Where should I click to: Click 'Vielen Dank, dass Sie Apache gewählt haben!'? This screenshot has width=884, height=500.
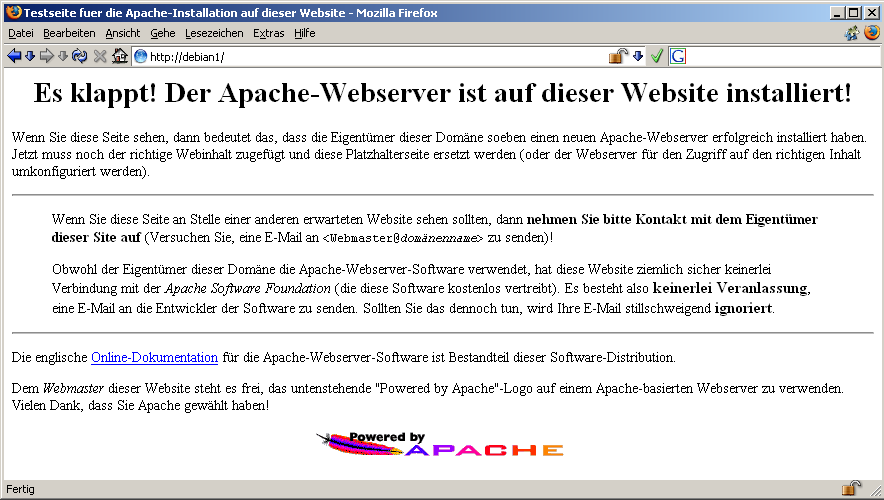point(140,406)
